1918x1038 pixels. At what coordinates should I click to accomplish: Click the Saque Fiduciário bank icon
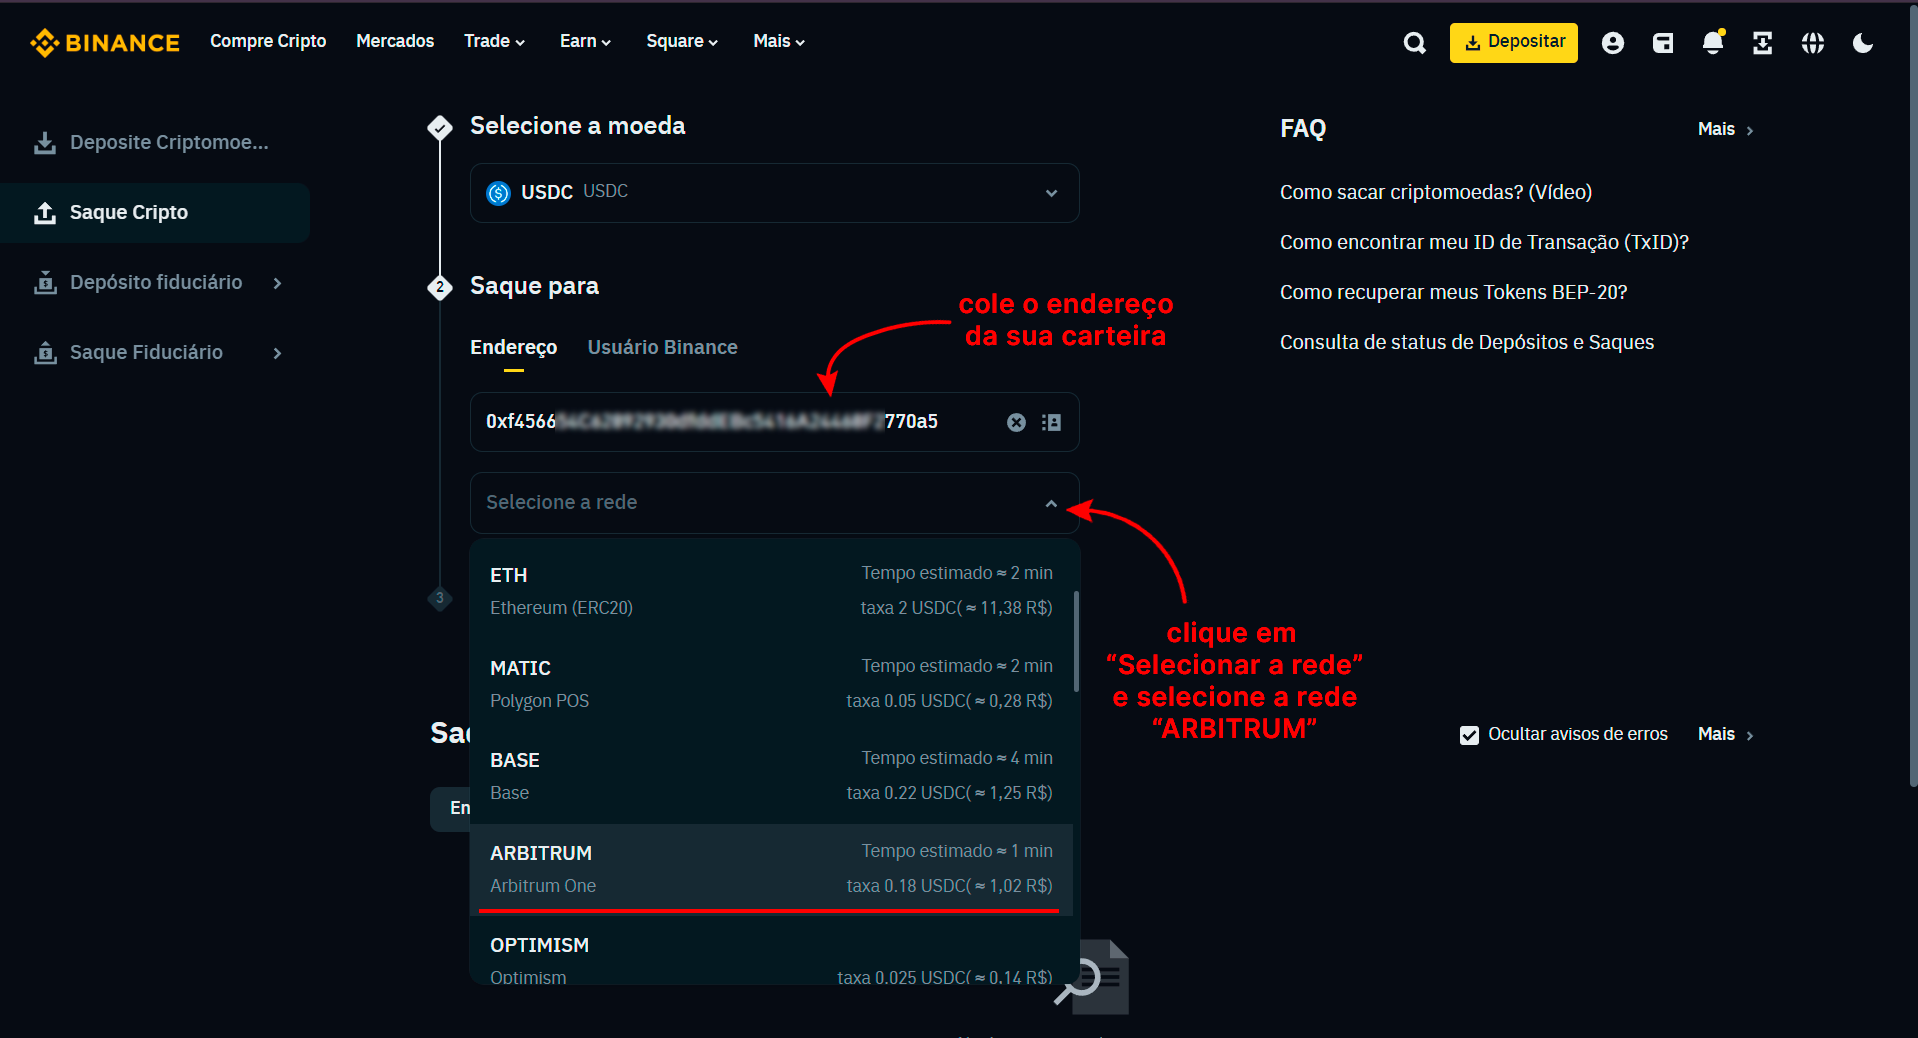pos(45,353)
